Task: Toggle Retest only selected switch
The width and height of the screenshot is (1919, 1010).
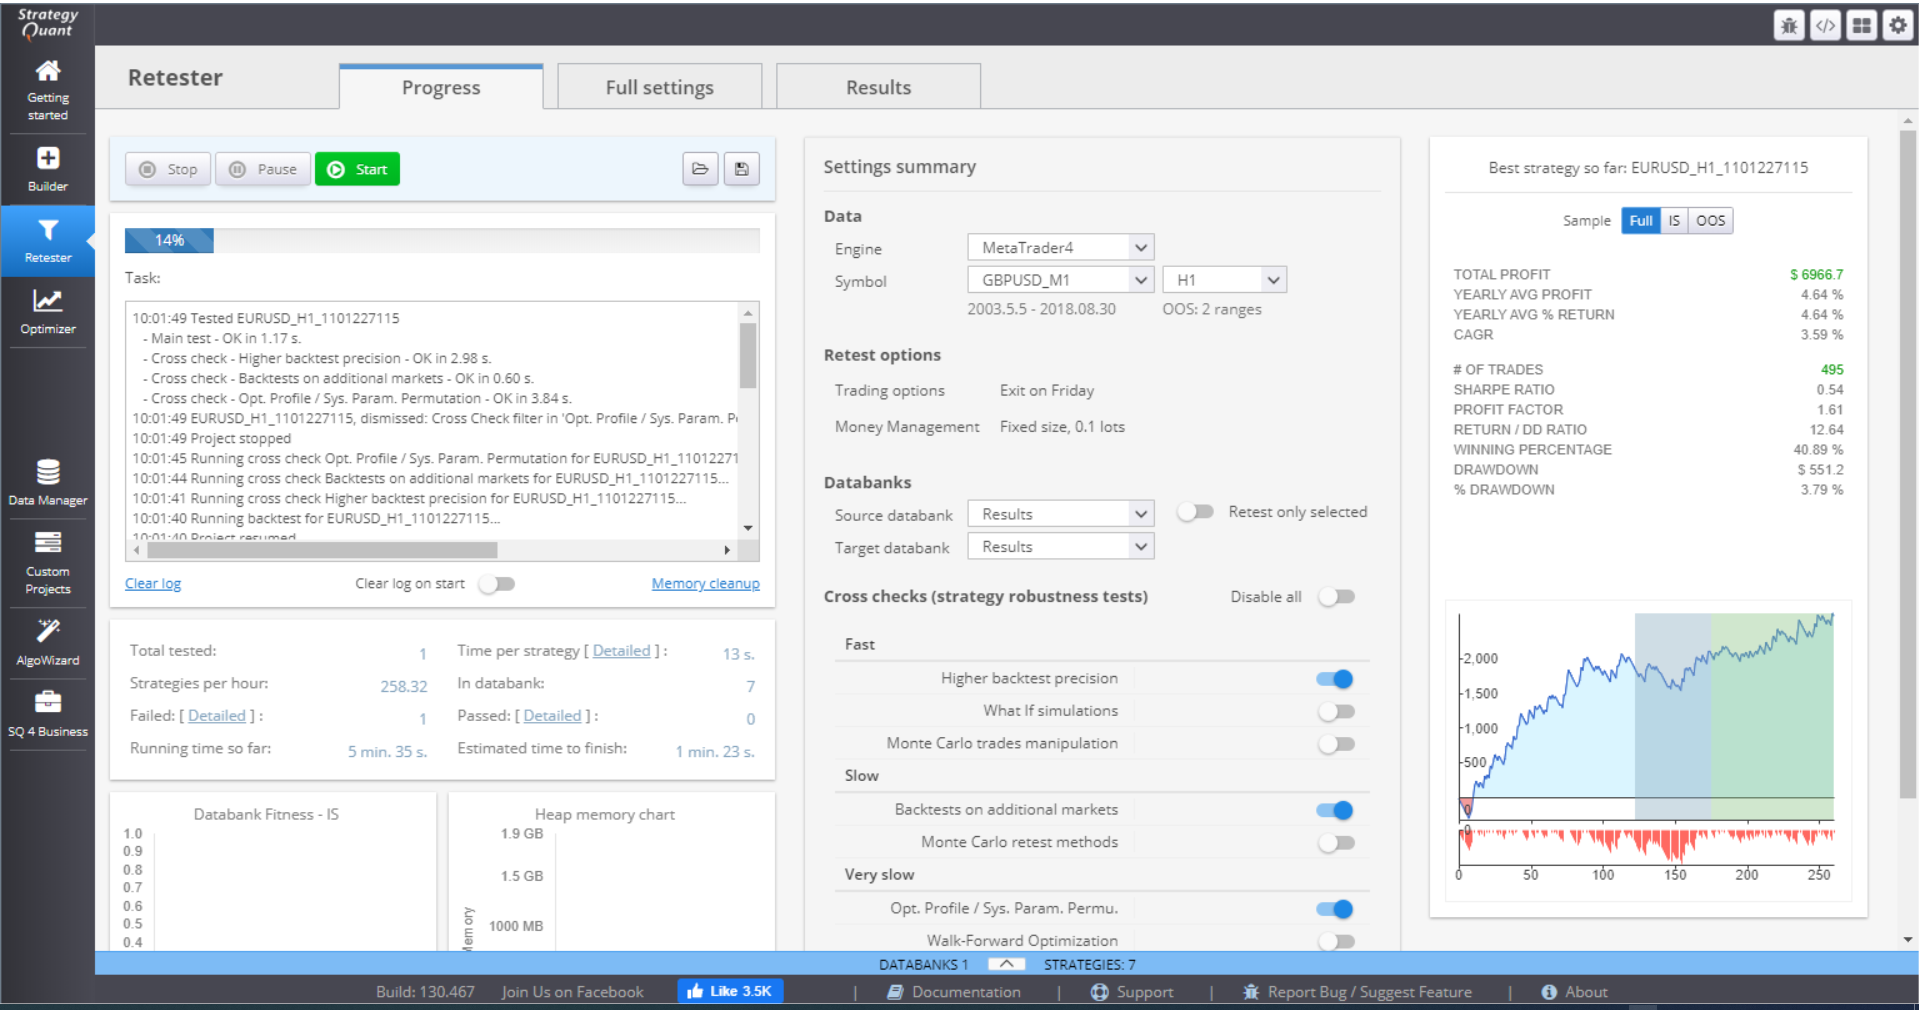Action: (x=1195, y=512)
